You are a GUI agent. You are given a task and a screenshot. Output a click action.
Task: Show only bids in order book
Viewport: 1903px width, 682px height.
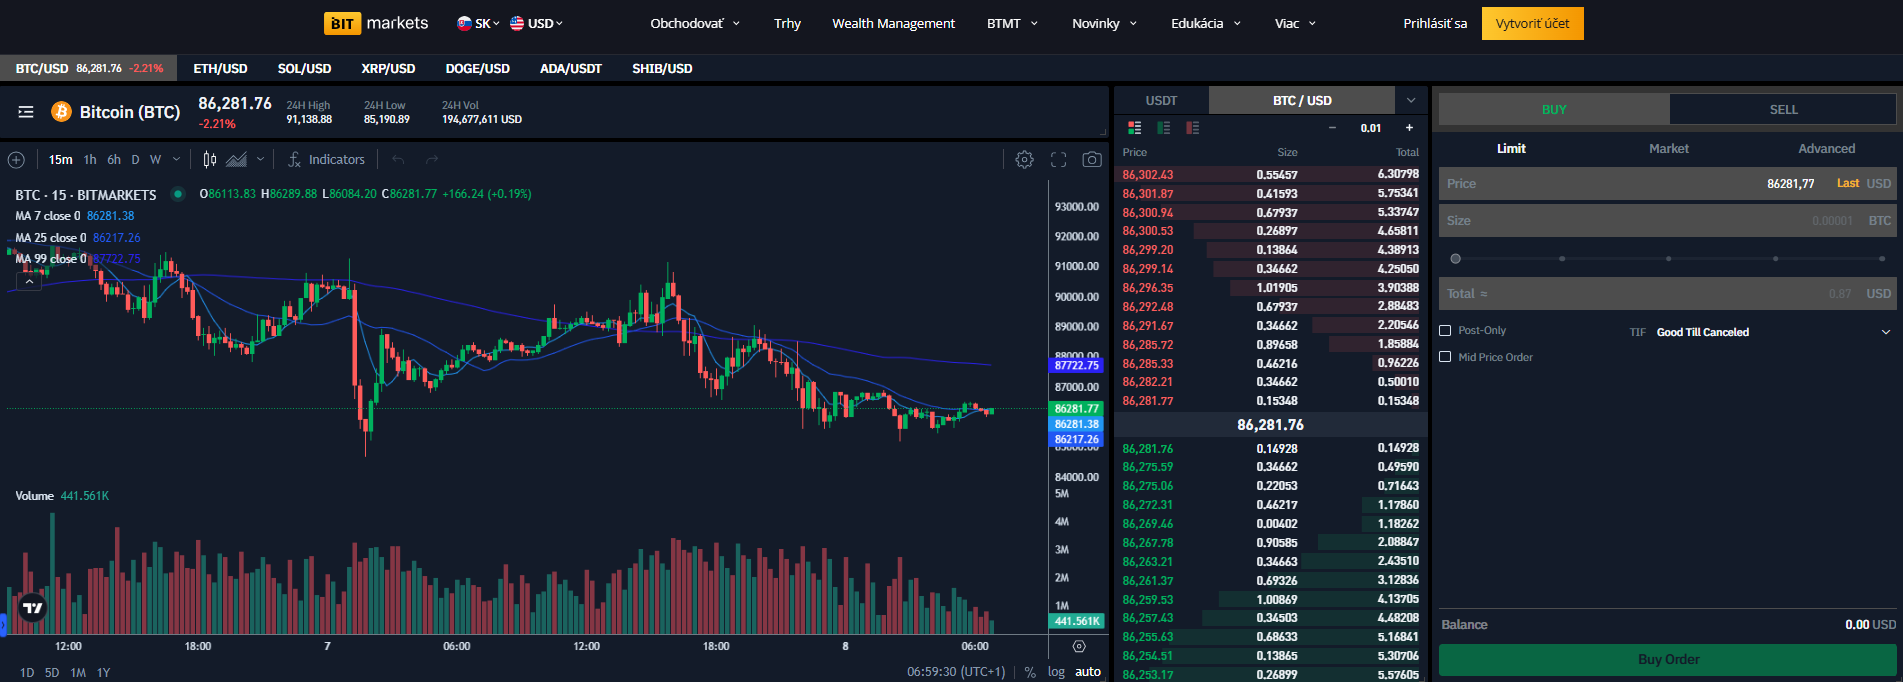[1163, 128]
